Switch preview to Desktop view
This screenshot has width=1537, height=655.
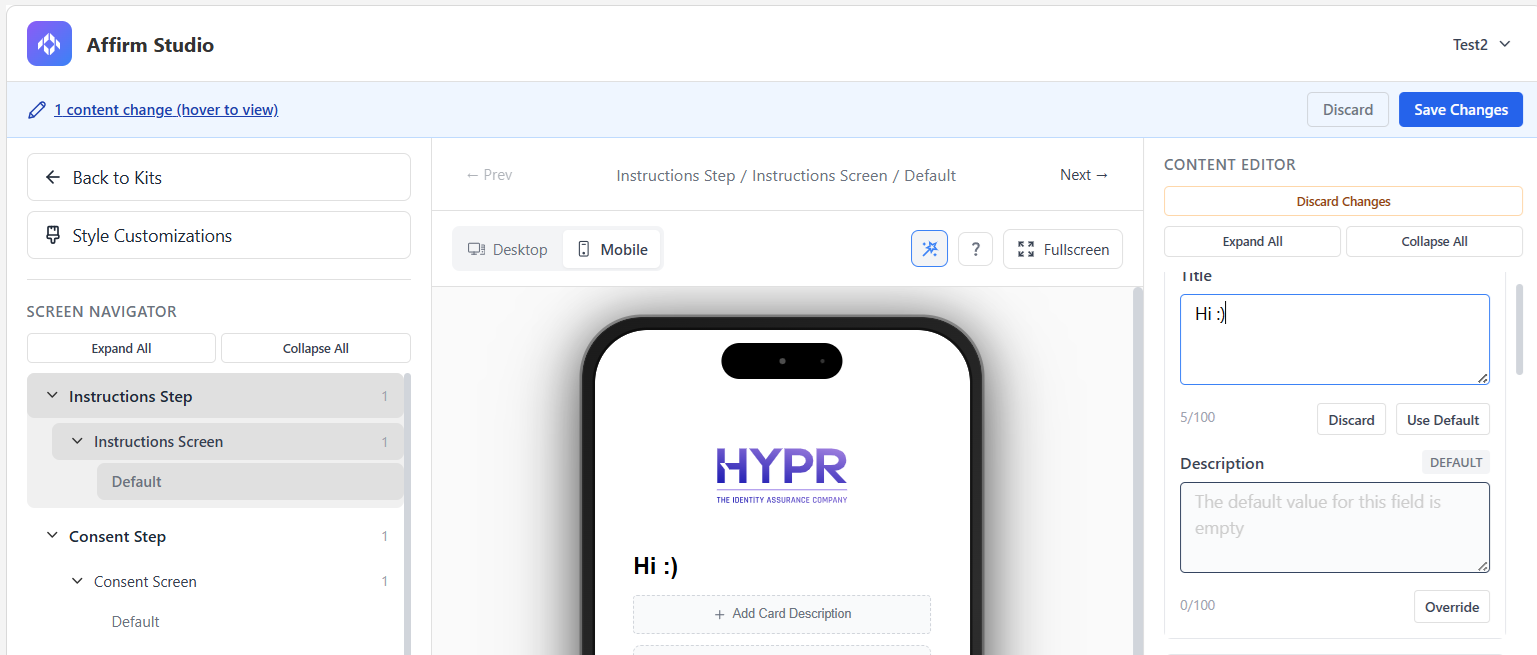point(508,249)
